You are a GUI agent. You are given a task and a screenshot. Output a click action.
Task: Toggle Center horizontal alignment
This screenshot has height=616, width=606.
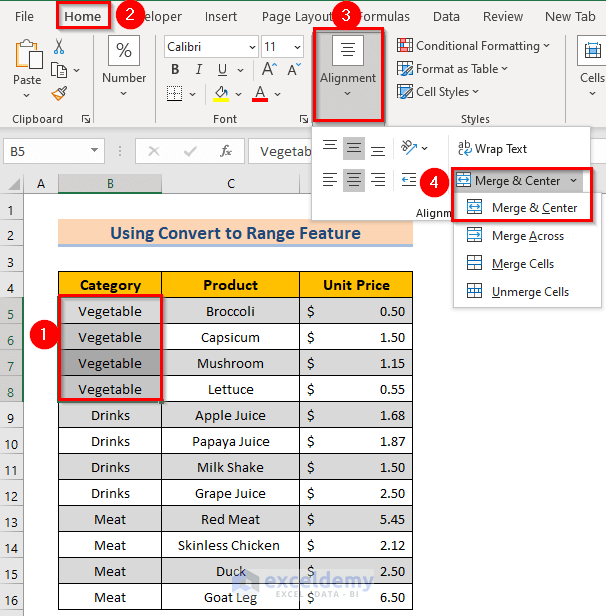354,180
